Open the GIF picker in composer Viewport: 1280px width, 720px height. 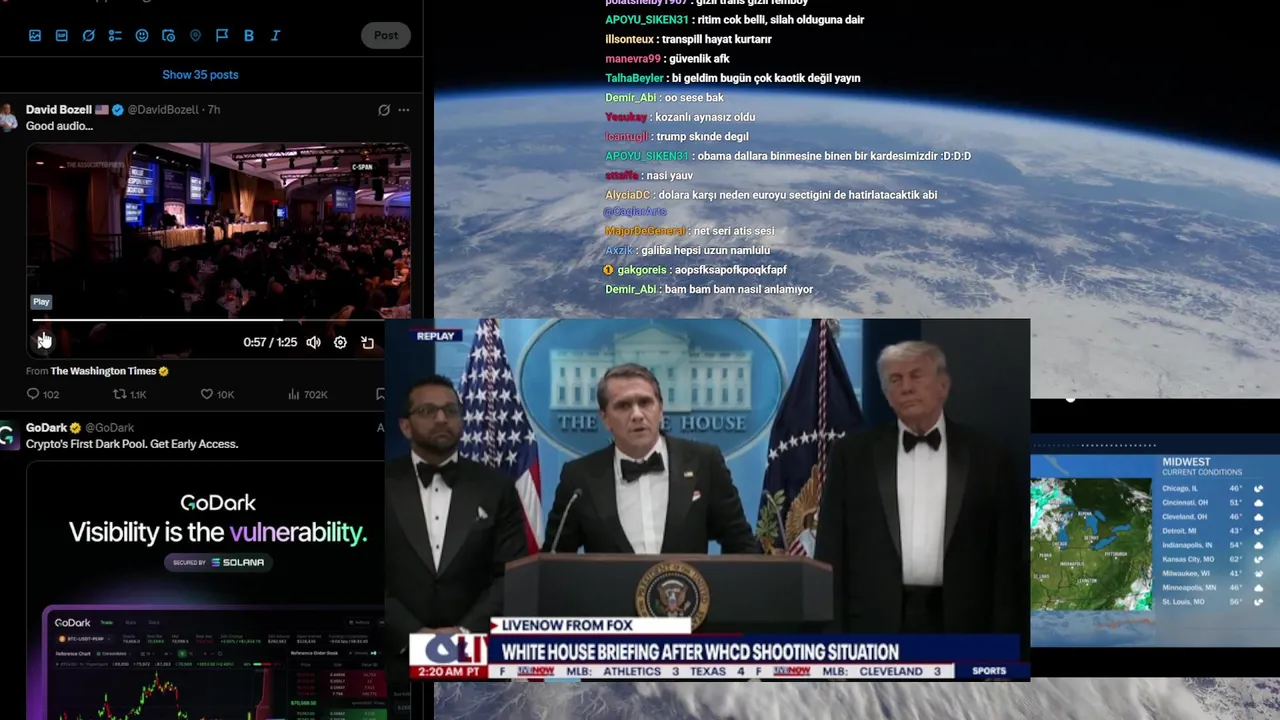point(62,35)
